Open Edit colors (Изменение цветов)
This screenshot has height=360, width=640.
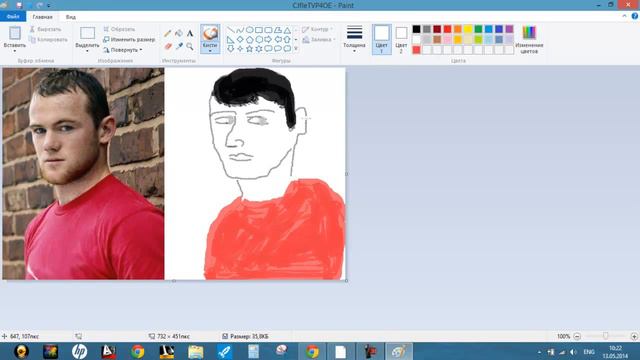(x=529, y=39)
